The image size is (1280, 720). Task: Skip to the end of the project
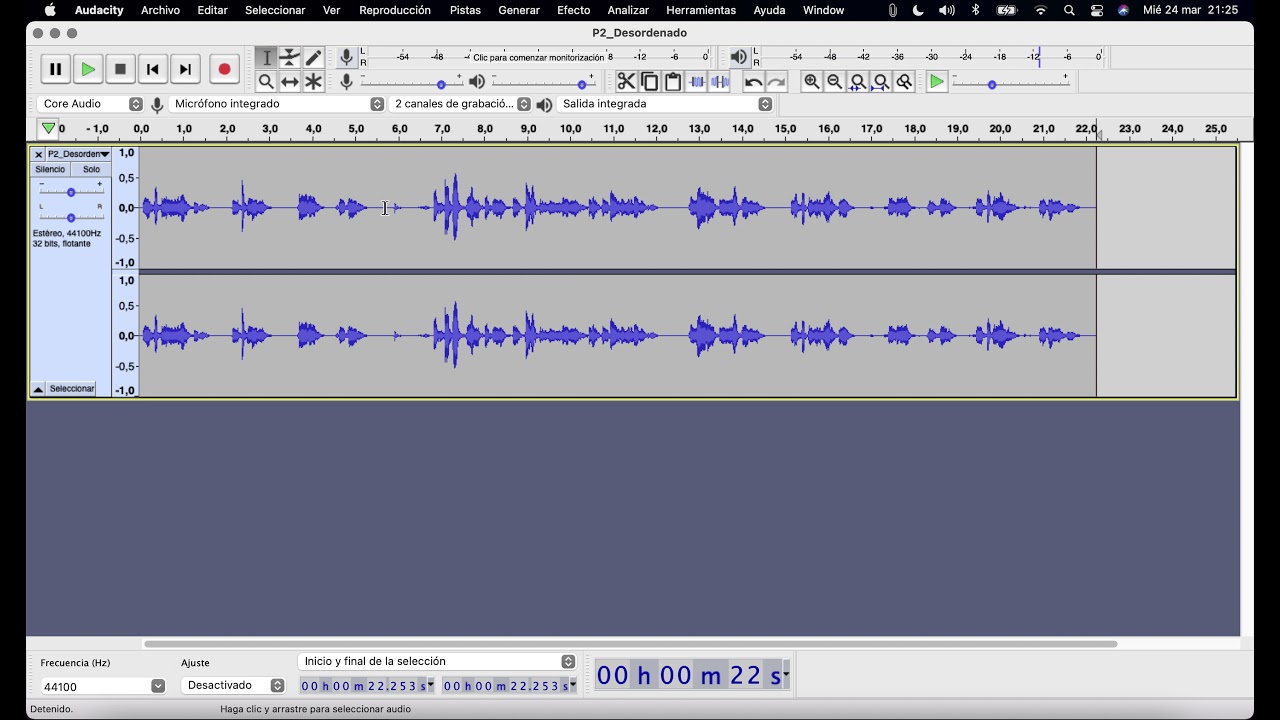tap(185, 69)
